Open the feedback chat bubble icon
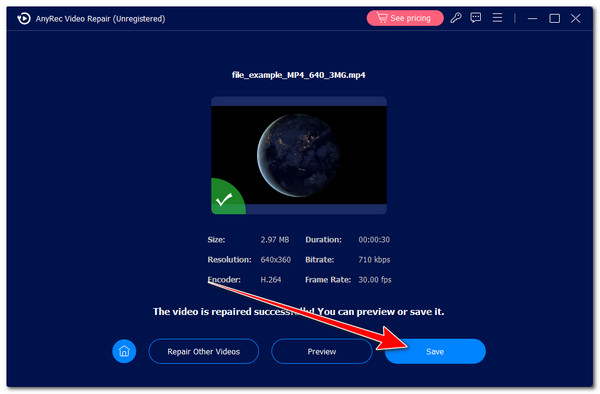This screenshot has height=394, width=600. (476, 18)
